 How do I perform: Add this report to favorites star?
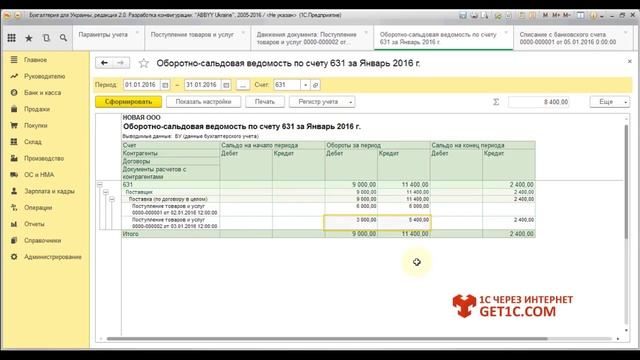[x=143, y=63]
